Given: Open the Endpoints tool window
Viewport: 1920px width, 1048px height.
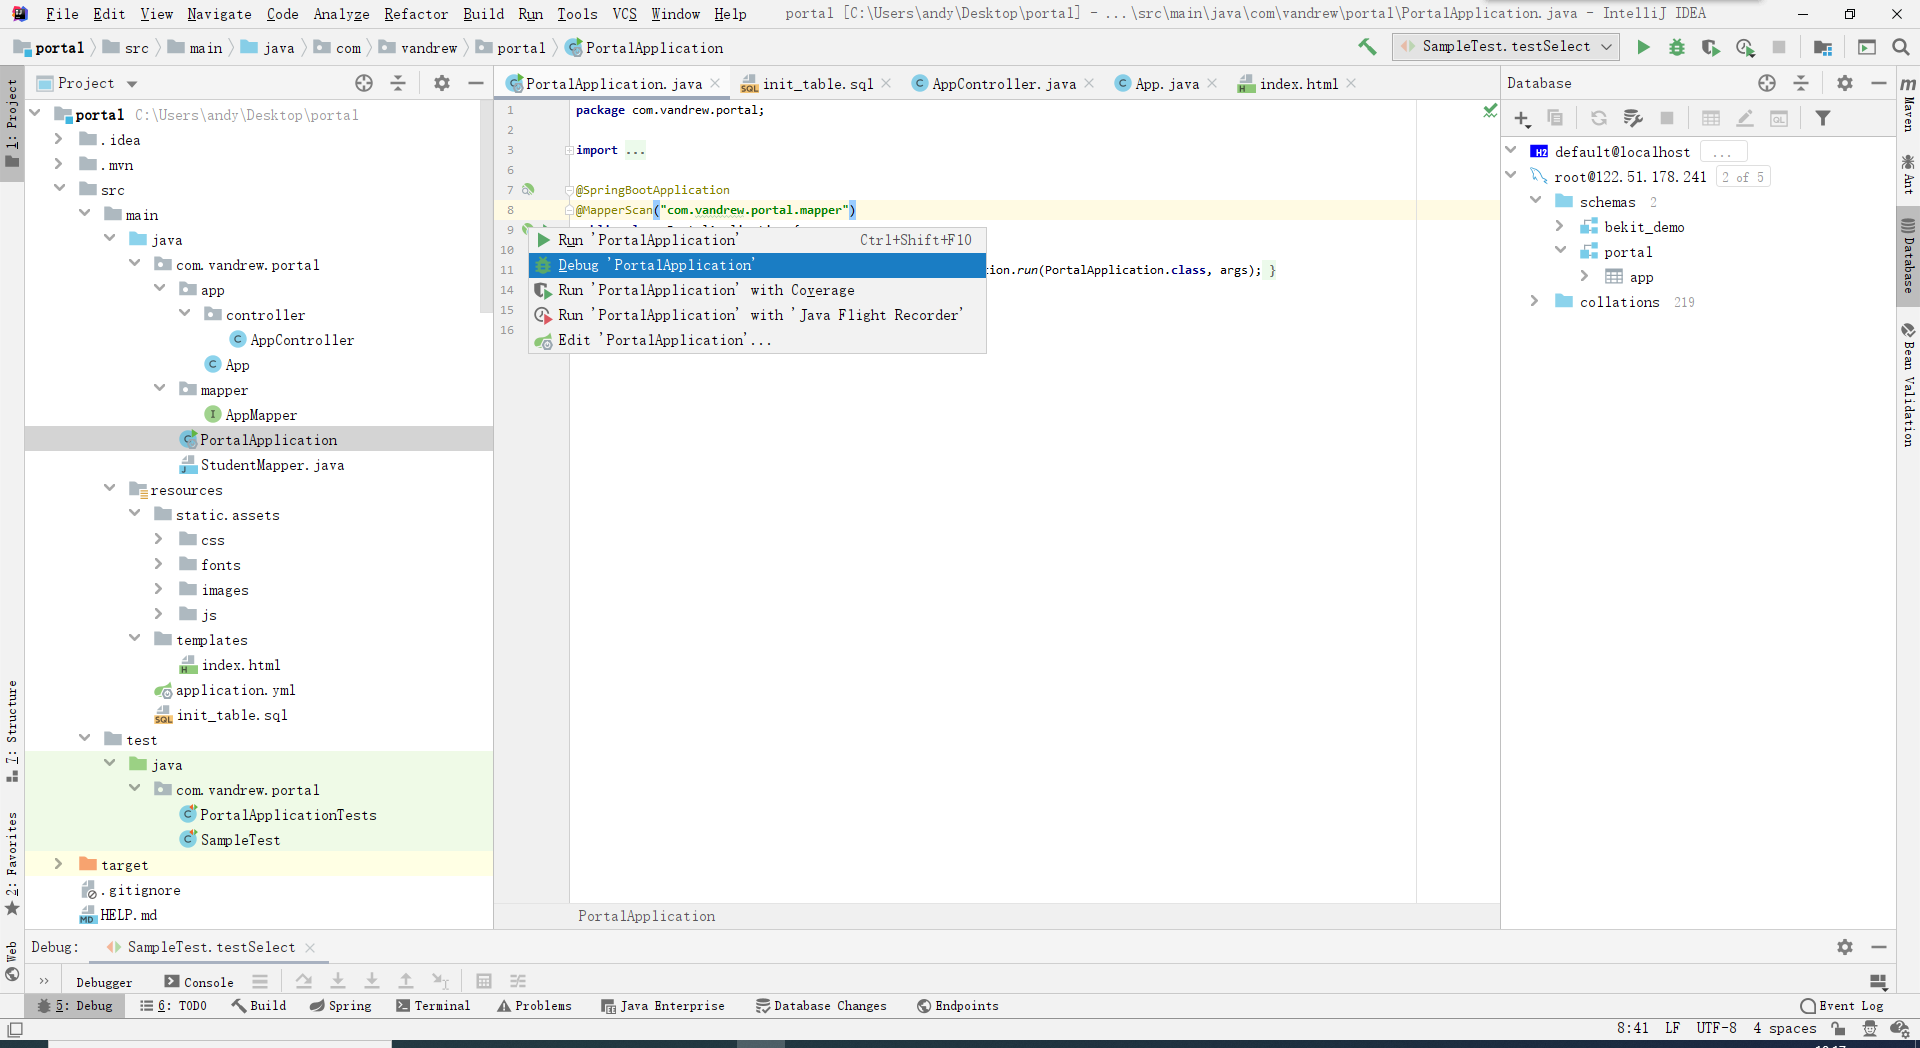Looking at the screenshot, I should (x=957, y=1006).
